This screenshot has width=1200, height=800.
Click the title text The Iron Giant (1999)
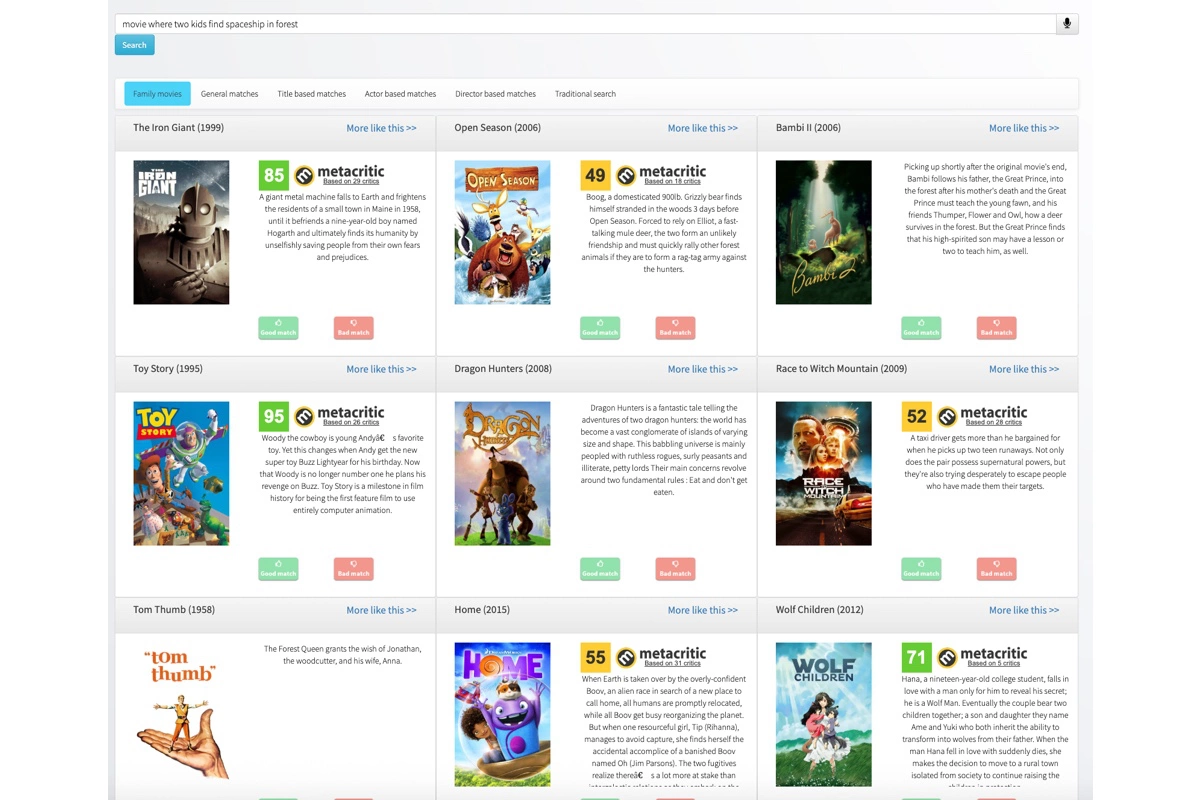click(178, 128)
